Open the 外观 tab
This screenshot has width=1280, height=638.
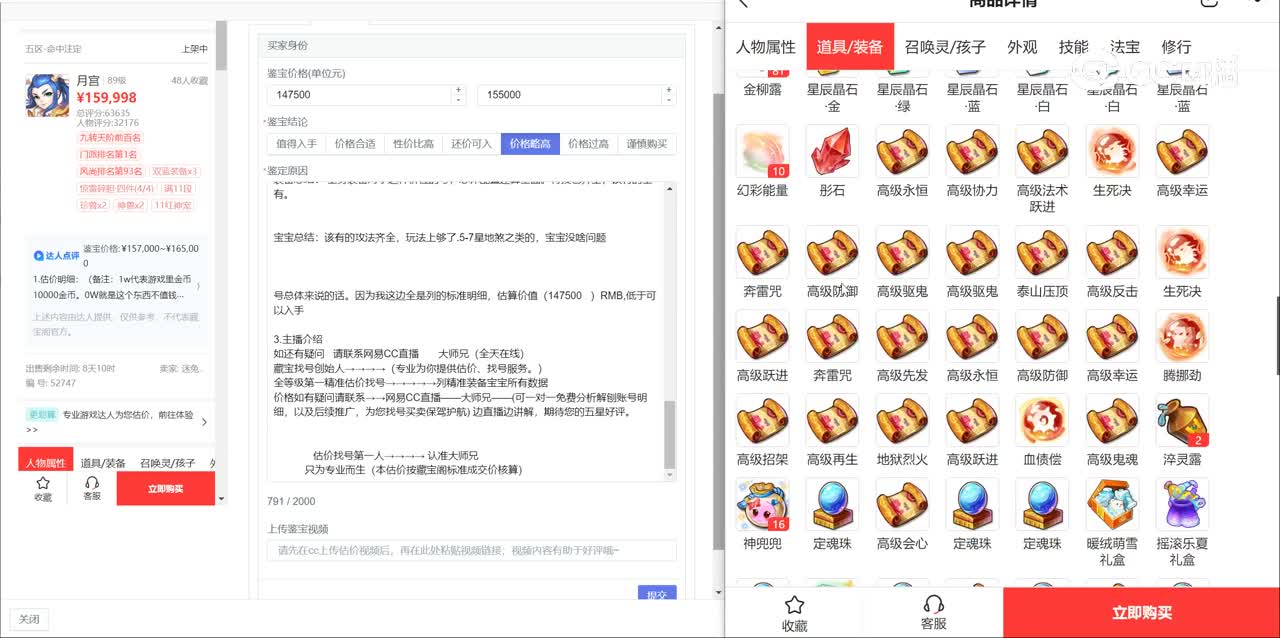pyautogui.click(x=1022, y=47)
